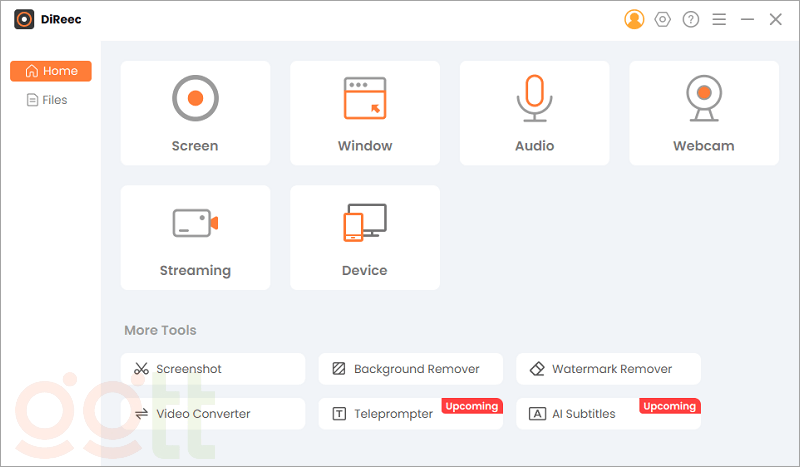Click the help question mark icon
The height and width of the screenshot is (467, 800).
tap(691, 19)
